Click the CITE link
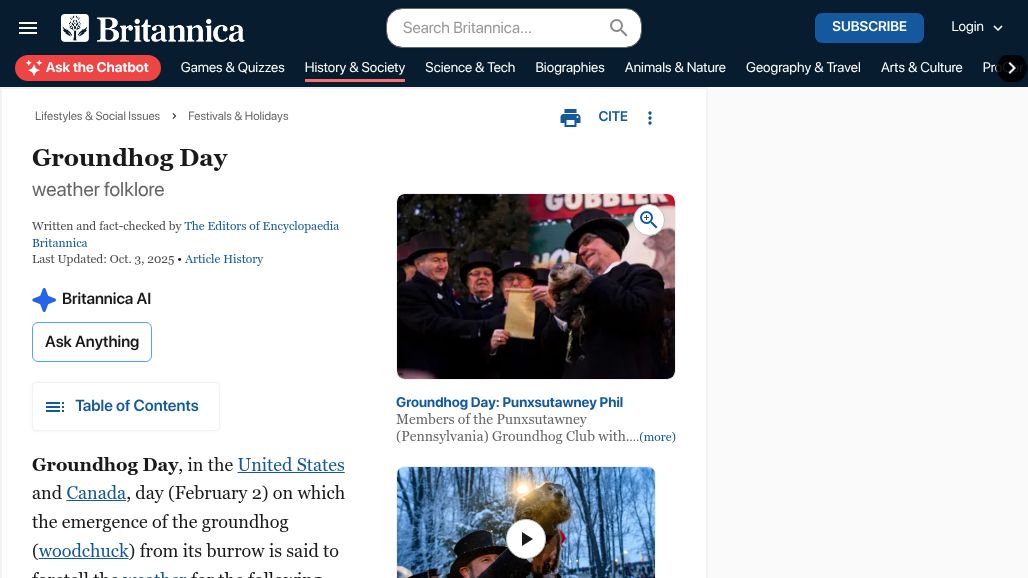This screenshot has width=1028, height=578. click(613, 117)
